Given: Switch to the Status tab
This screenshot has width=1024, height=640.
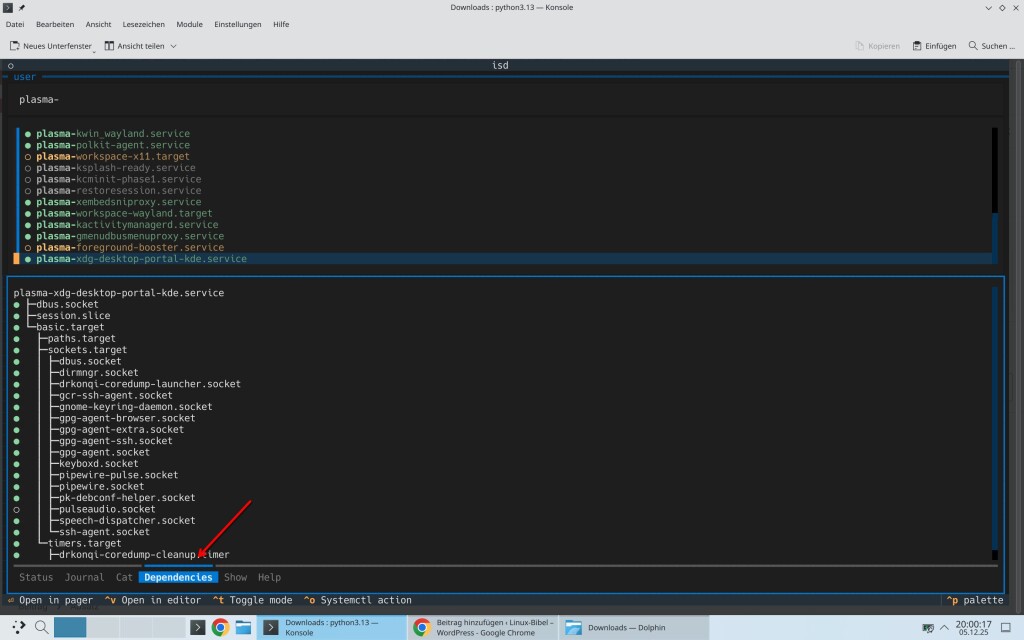Looking at the screenshot, I should (x=36, y=577).
